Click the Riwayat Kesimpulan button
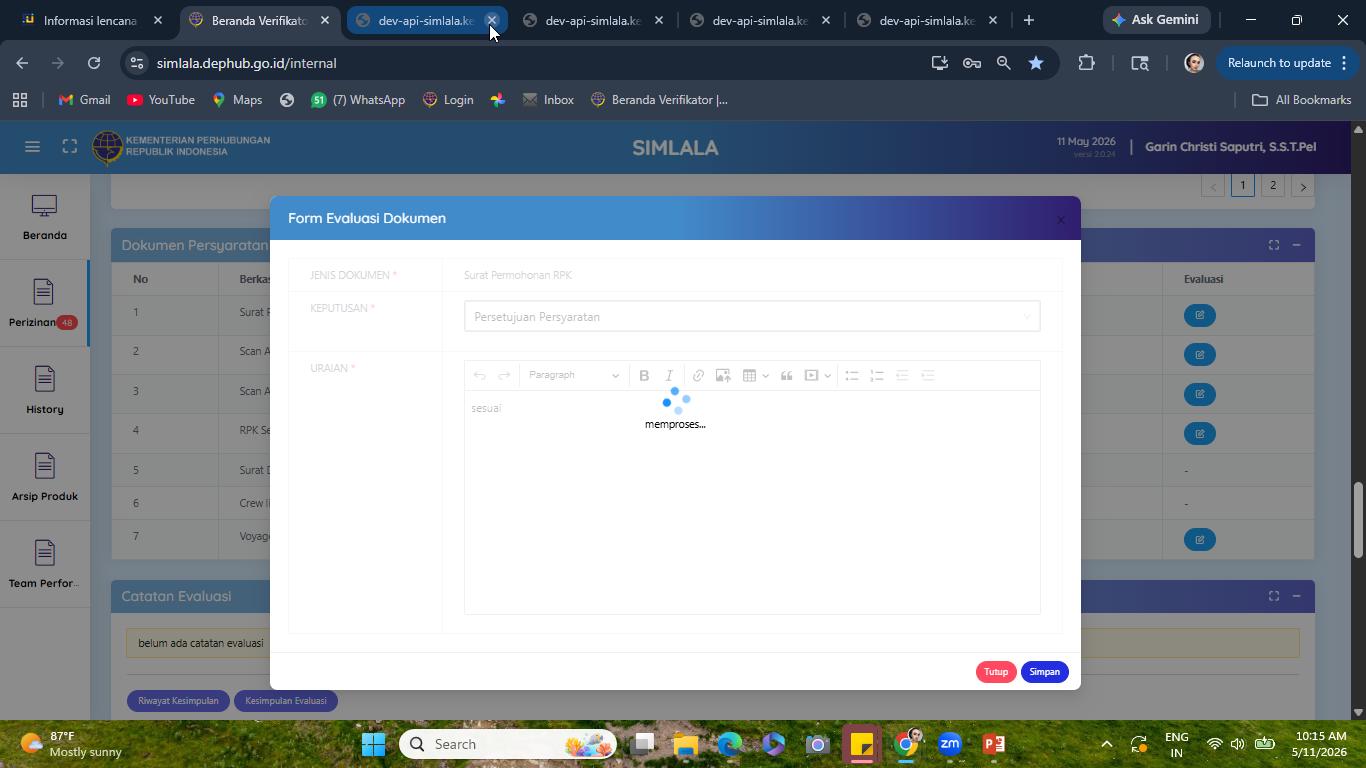1366x768 pixels. (x=178, y=701)
